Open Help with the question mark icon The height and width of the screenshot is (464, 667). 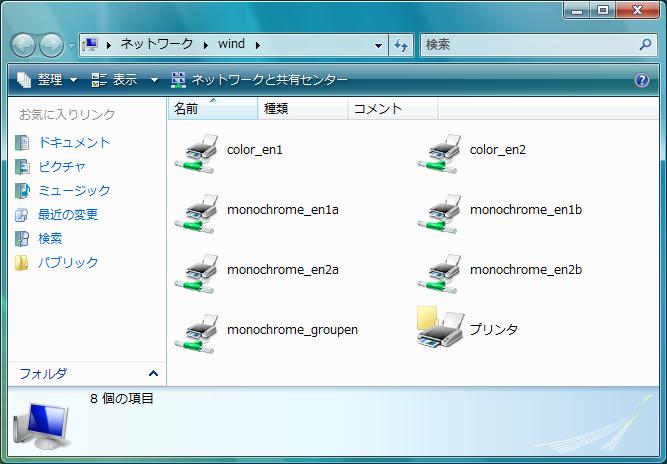(x=642, y=80)
